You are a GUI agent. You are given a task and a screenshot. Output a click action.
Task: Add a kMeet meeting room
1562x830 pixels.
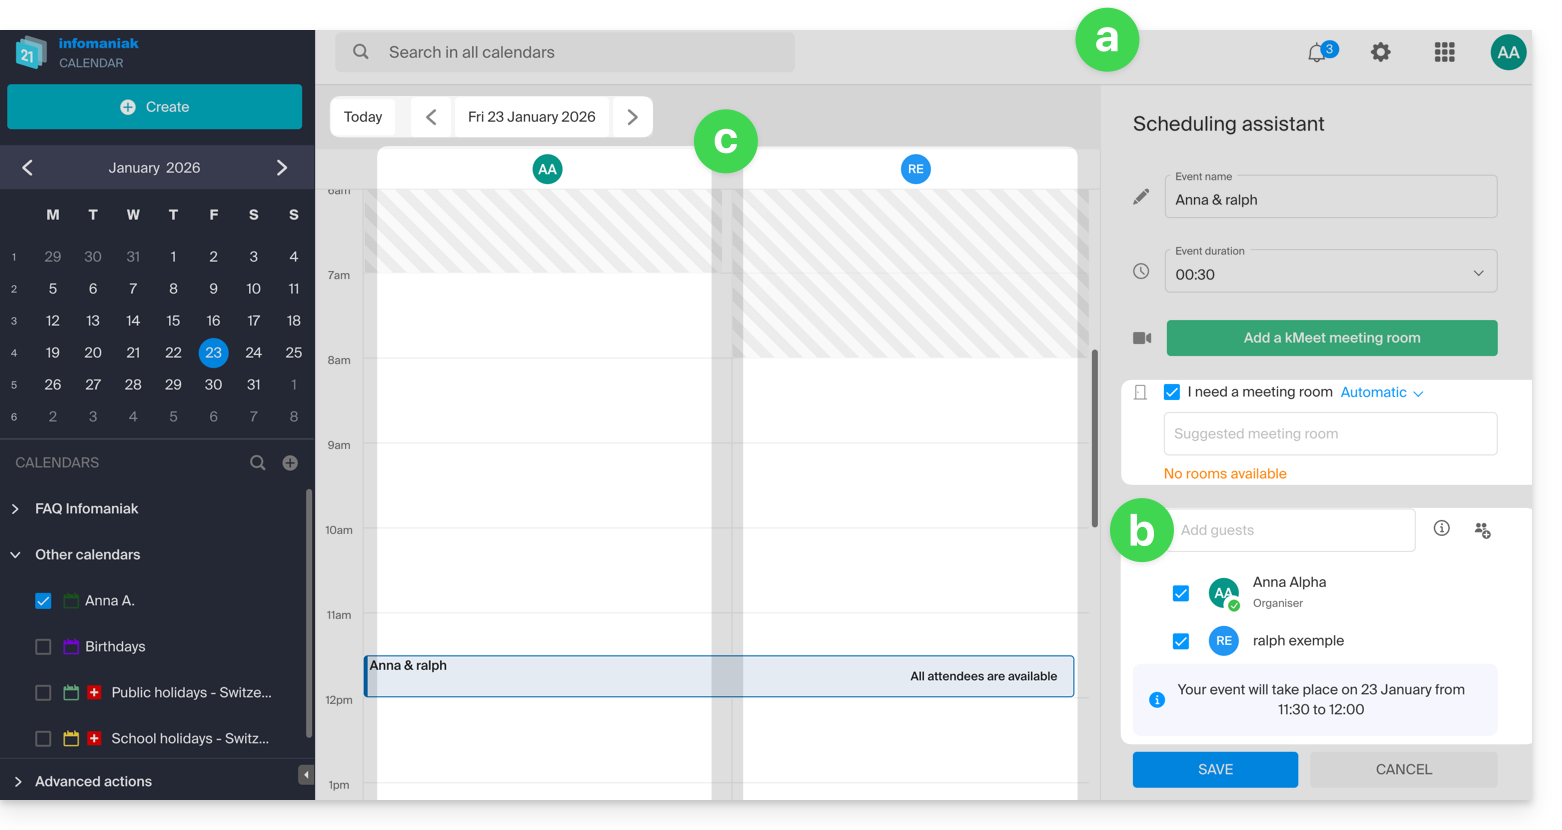tap(1331, 338)
